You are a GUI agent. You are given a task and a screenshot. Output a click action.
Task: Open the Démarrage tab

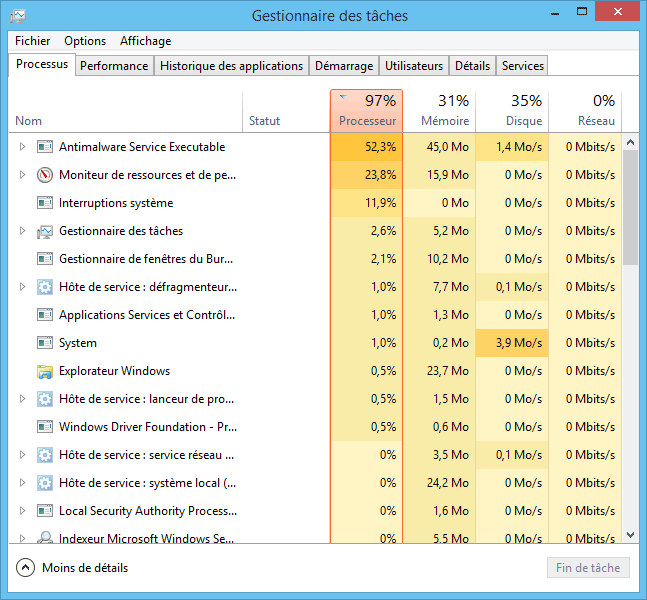343,66
